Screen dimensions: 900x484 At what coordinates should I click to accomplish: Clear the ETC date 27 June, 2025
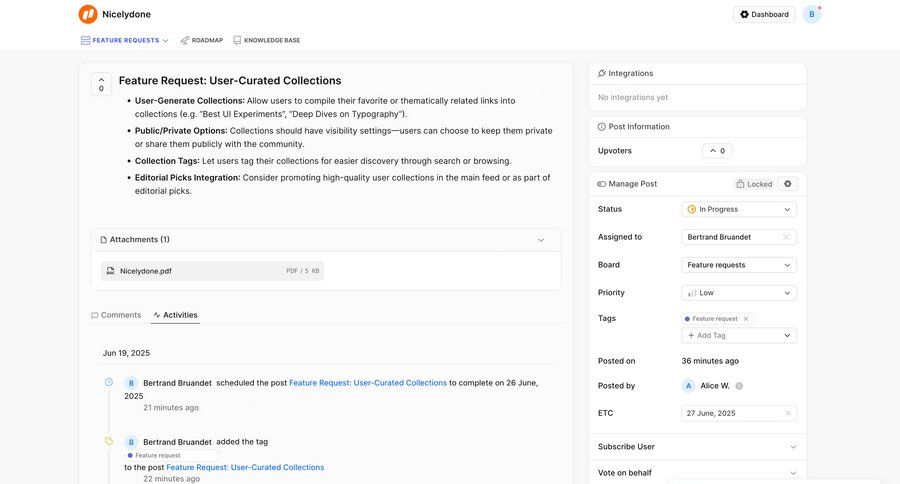pos(788,413)
